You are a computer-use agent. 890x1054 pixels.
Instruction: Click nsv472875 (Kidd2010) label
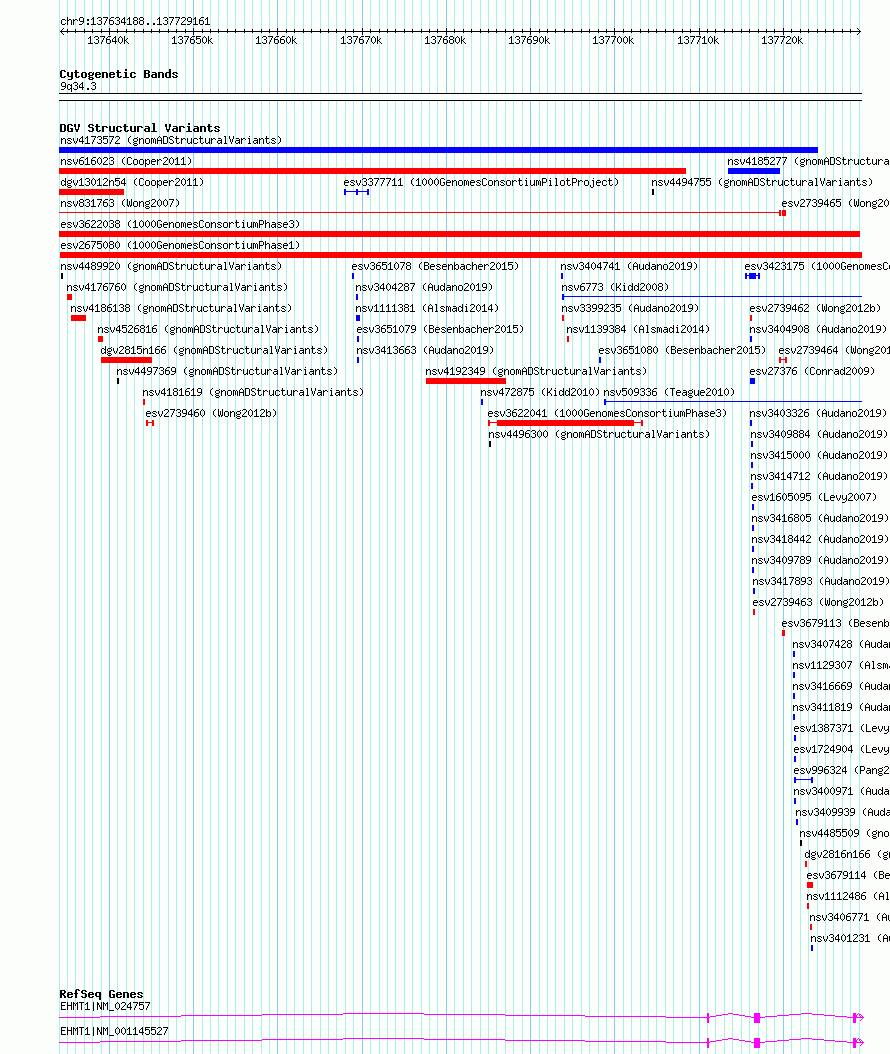coord(540,391)
